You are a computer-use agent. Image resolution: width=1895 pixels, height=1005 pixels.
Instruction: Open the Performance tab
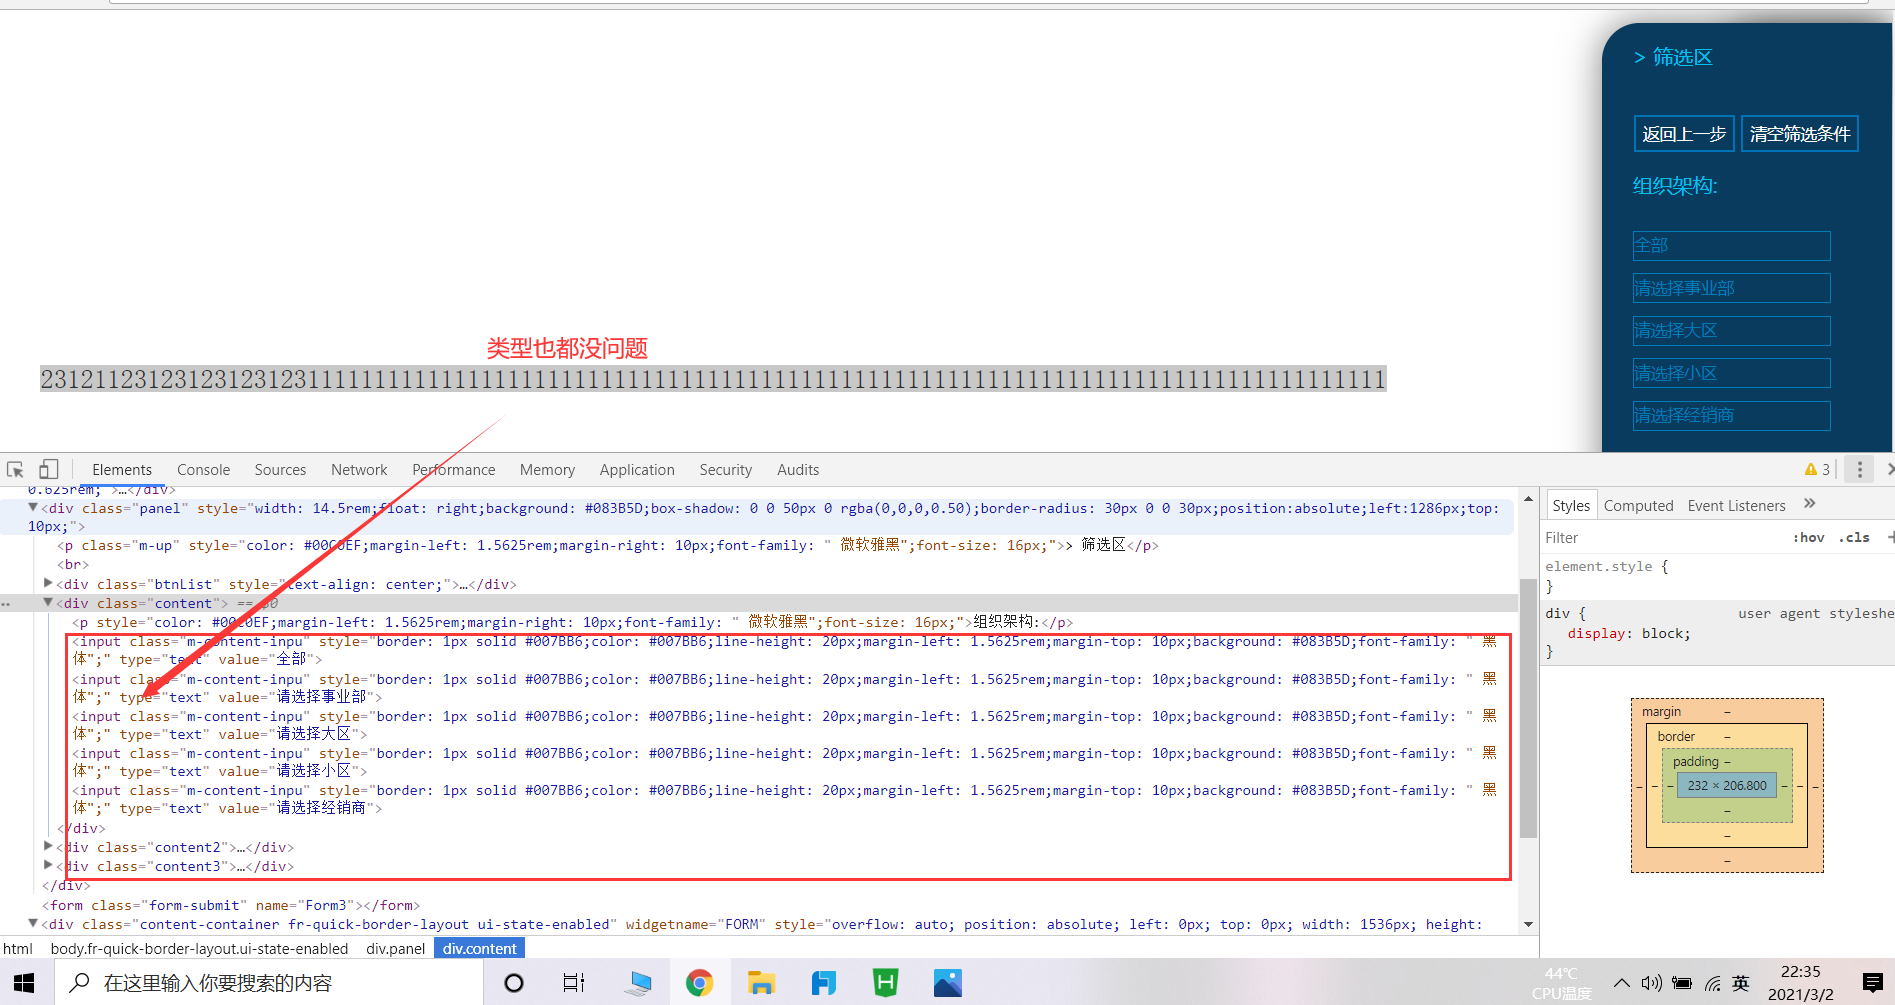[454, 469]
